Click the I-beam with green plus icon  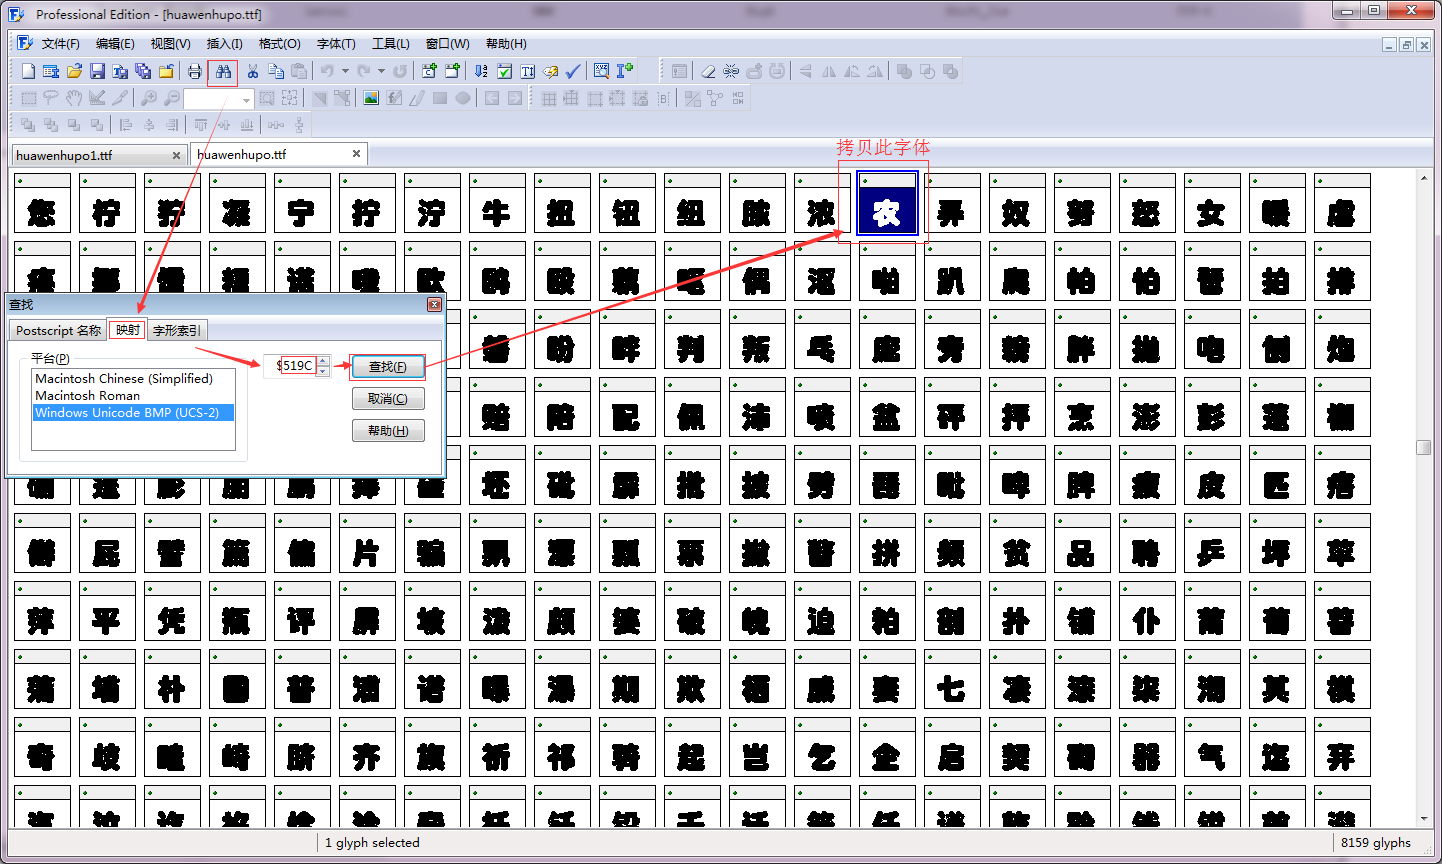(x=625, y=71)
